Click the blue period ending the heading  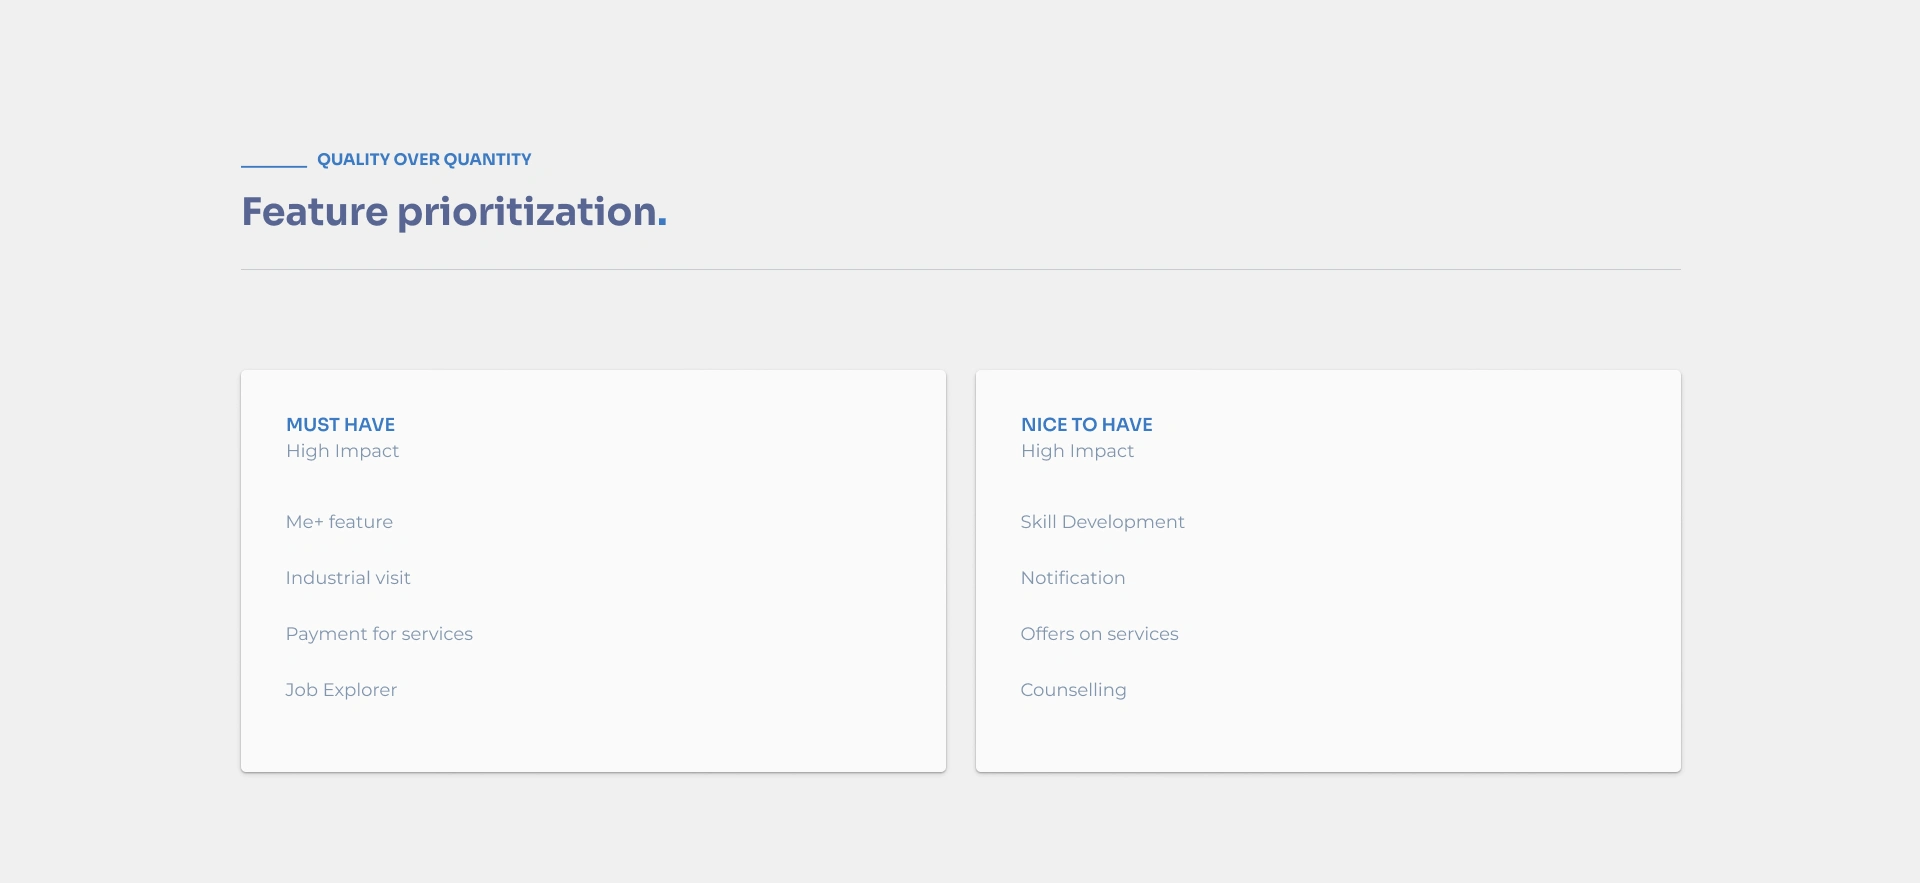662,224
